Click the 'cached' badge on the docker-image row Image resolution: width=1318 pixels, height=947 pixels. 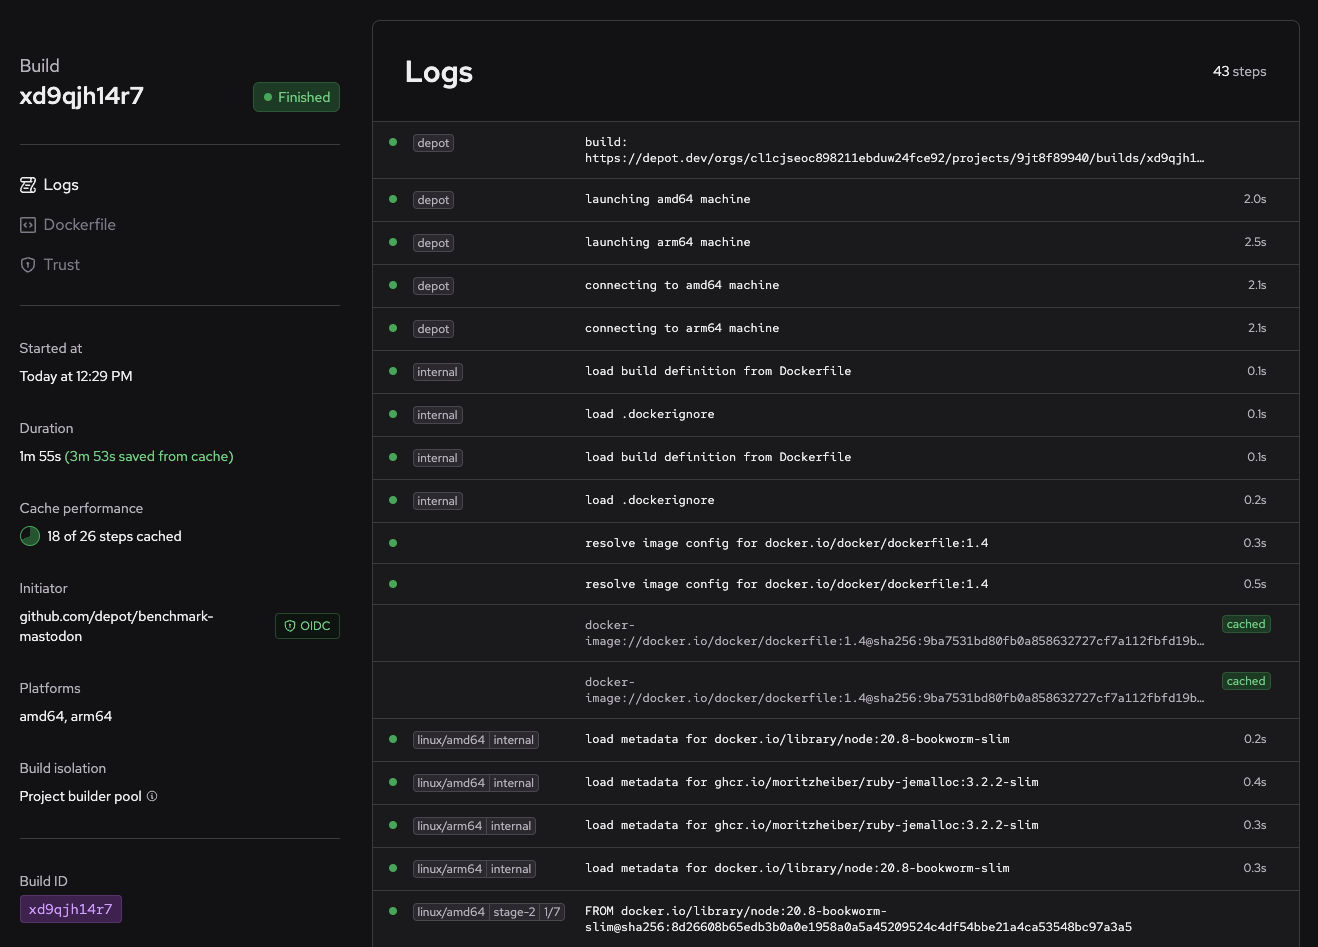click(1245, 624)
